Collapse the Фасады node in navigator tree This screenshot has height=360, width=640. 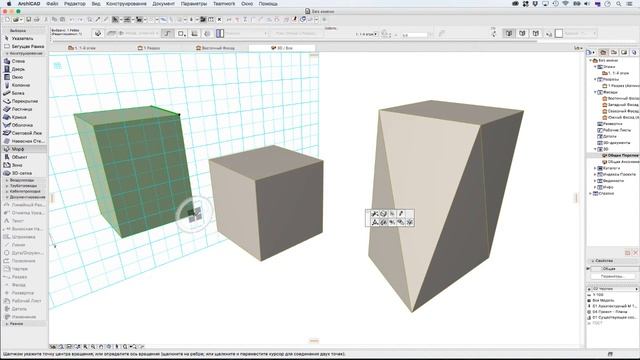tap(595, 93)
